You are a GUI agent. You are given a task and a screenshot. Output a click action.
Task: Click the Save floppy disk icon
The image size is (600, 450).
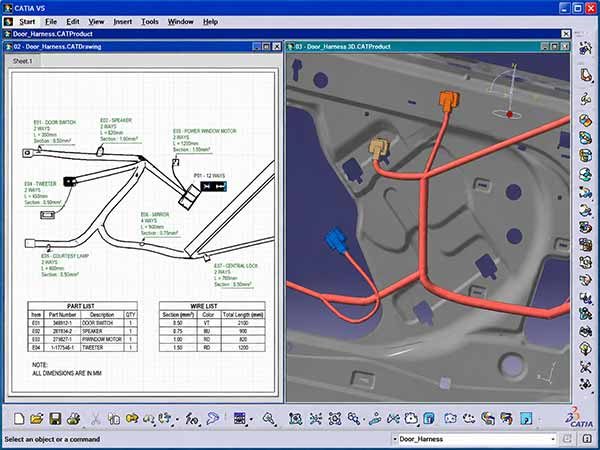pos(55,418)
